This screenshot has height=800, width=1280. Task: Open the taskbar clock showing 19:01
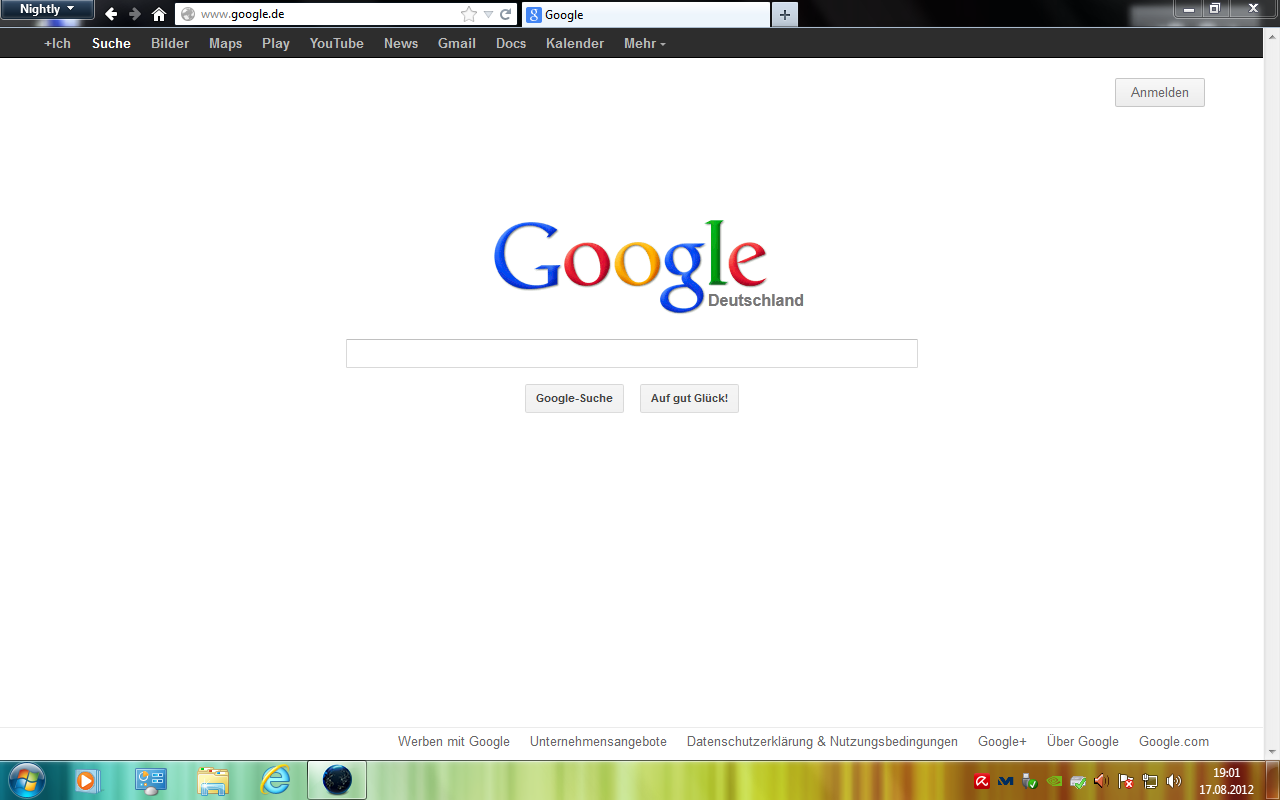point(1227,781)
